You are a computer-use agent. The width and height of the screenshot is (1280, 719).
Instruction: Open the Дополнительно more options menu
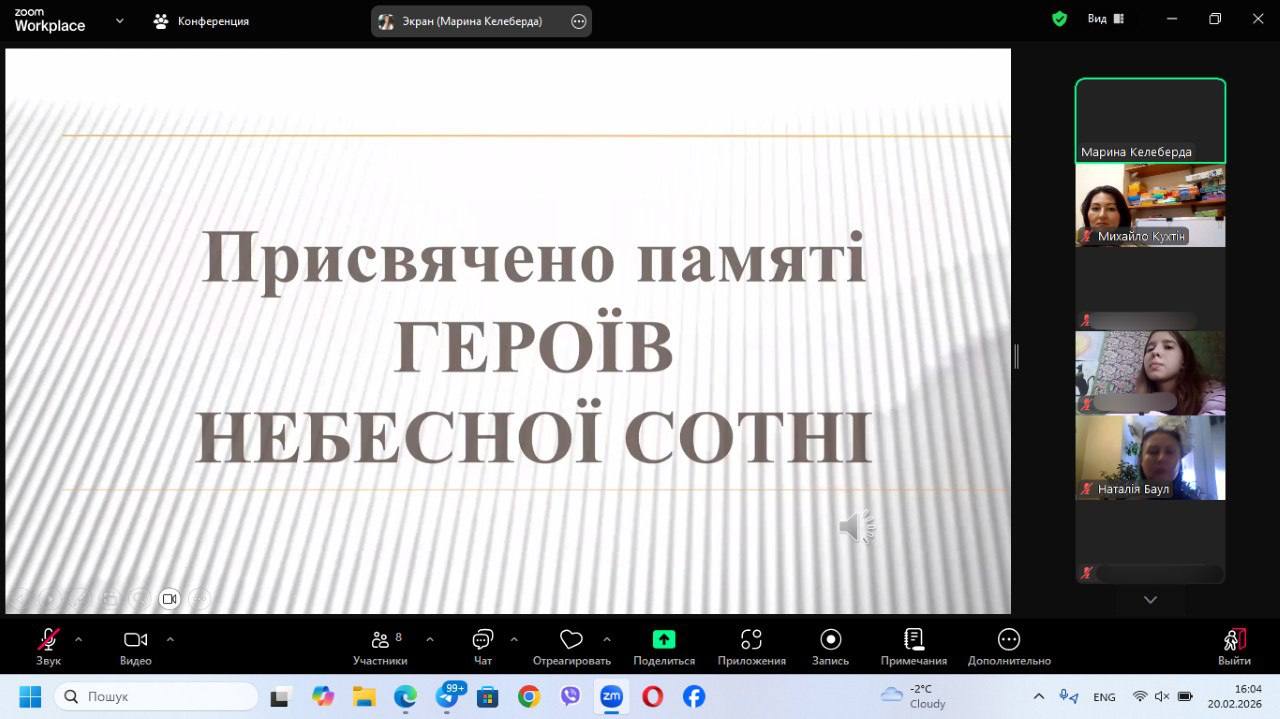coord(1008,640)
